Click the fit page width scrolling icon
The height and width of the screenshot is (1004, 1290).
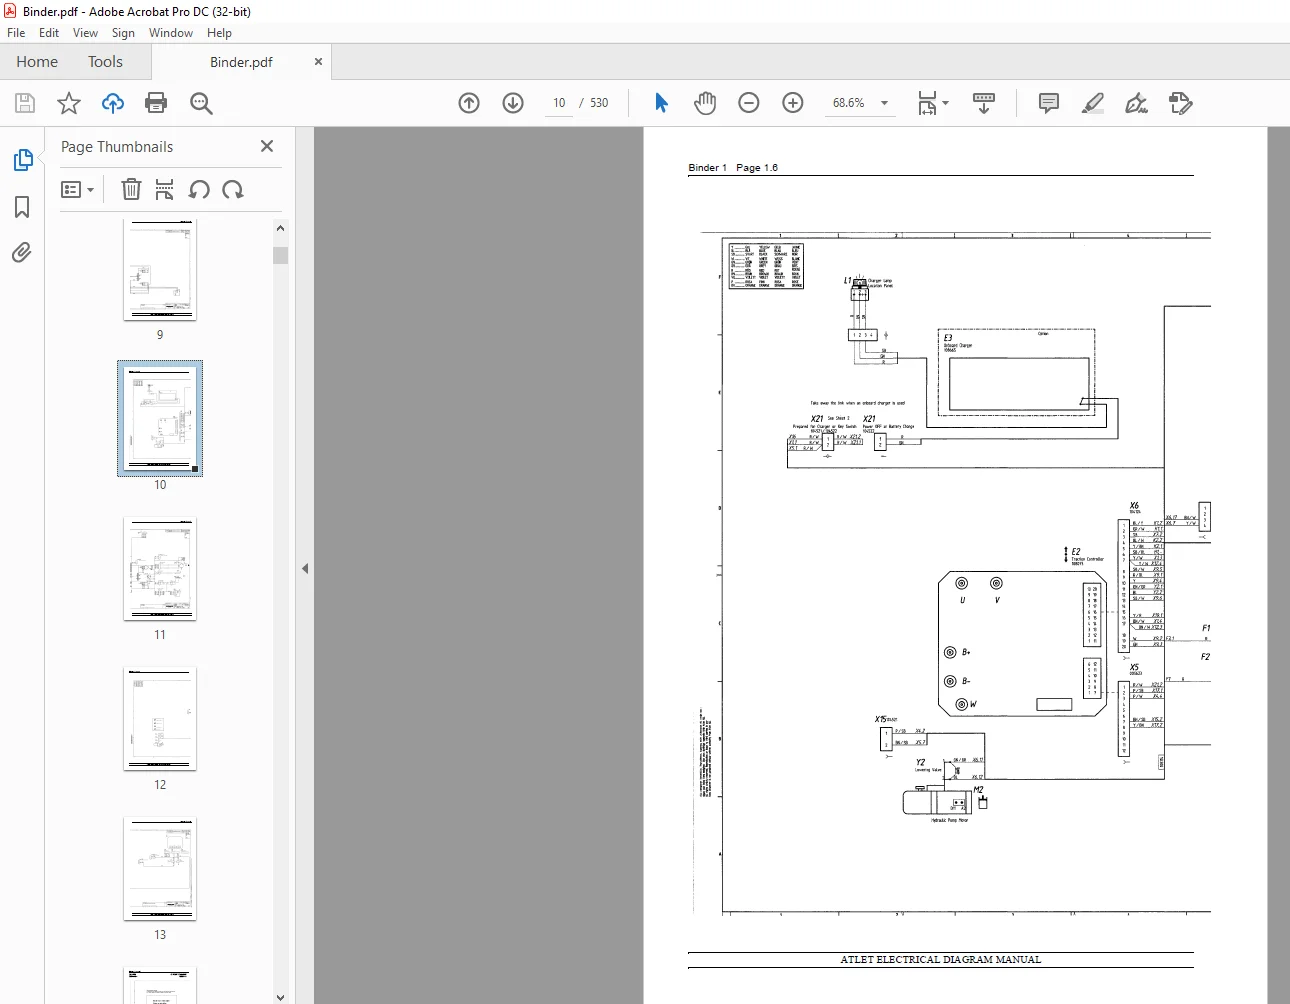point(927,103)
